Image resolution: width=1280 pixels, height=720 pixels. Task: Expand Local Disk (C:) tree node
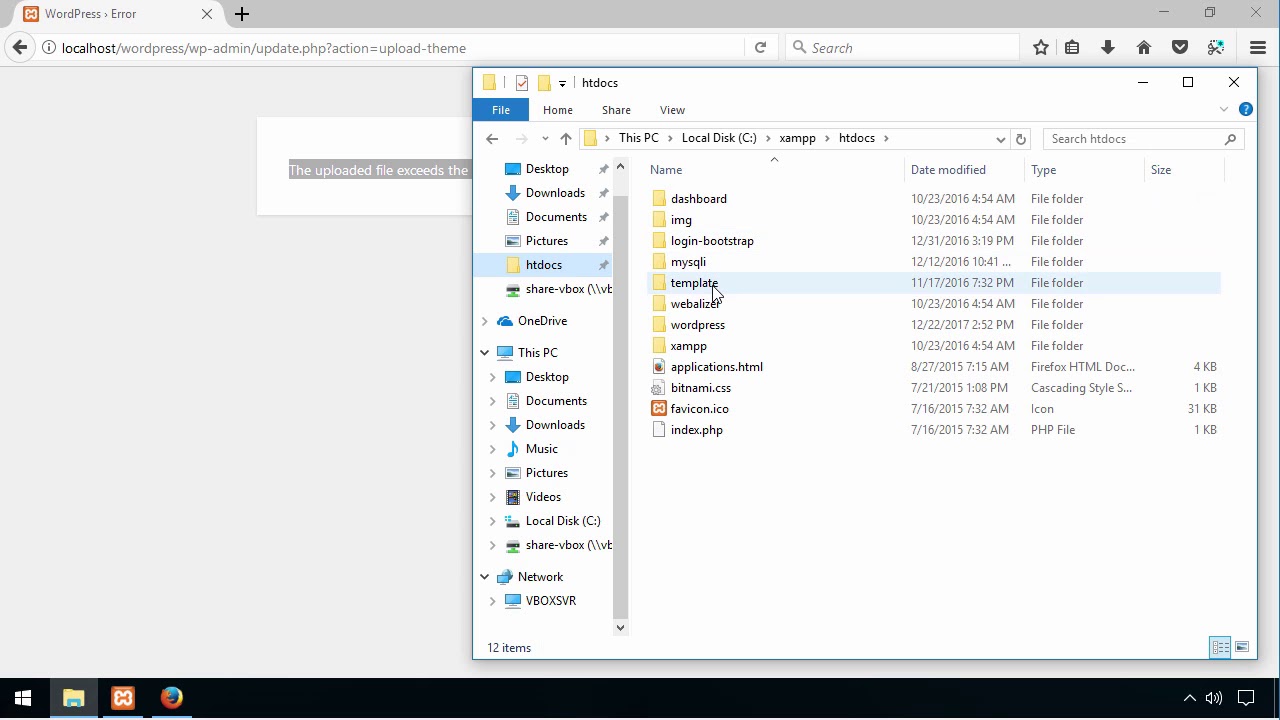coord(493,521)
